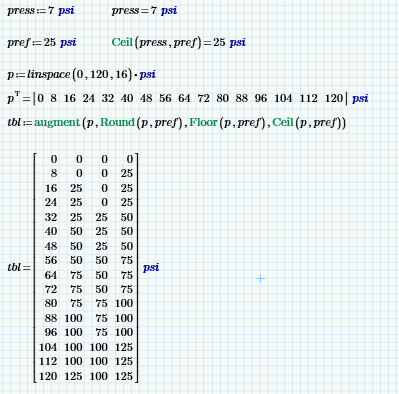Select first-column 0 in tbl matrix top row
Image resolution: width=399 pixels, height=394 pixels.
54,159
